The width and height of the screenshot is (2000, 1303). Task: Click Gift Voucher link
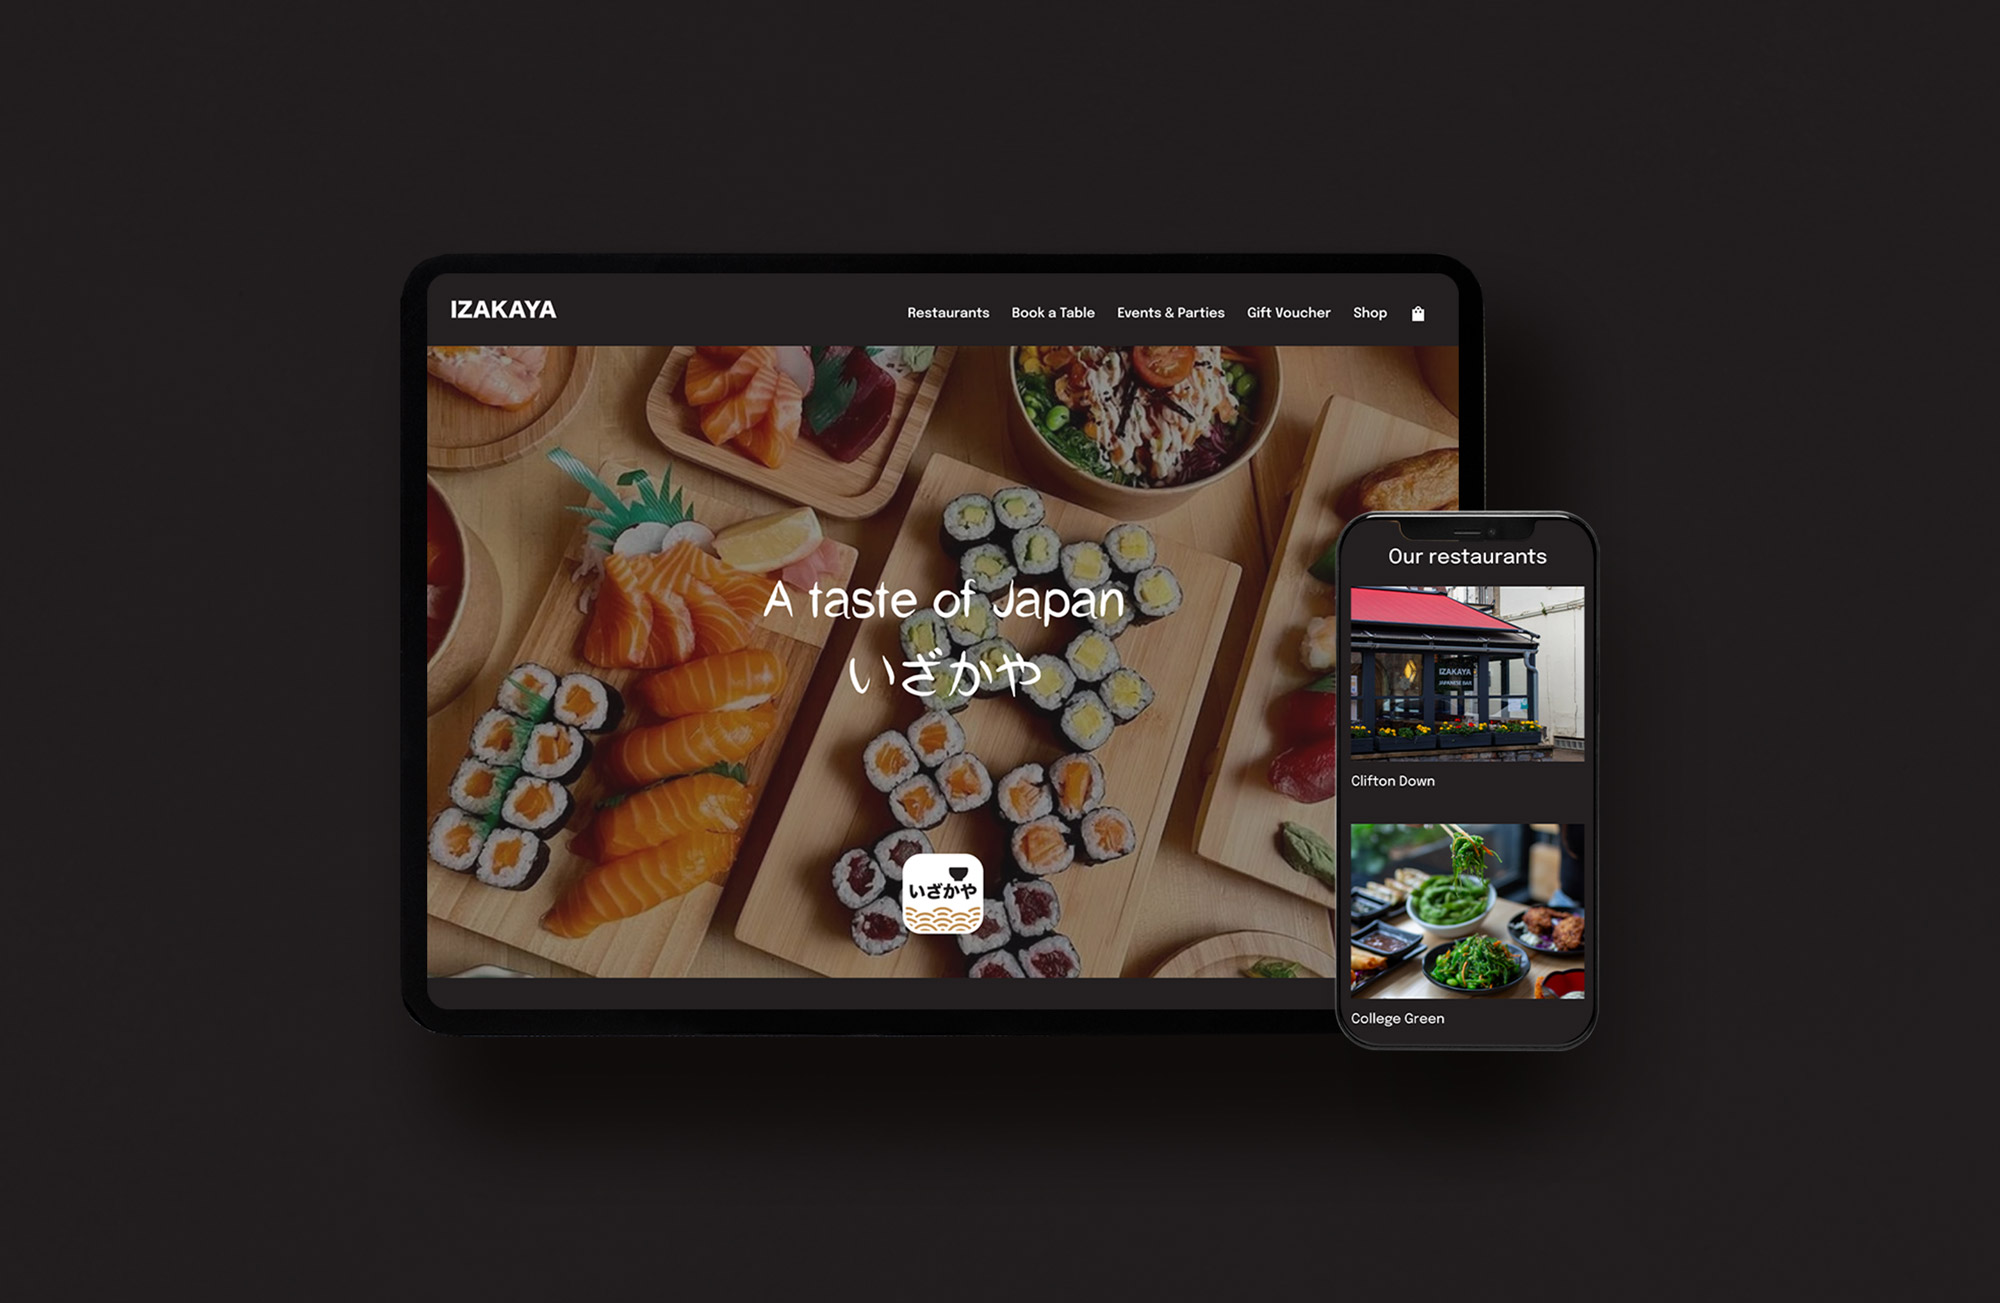coord(1289,310)
